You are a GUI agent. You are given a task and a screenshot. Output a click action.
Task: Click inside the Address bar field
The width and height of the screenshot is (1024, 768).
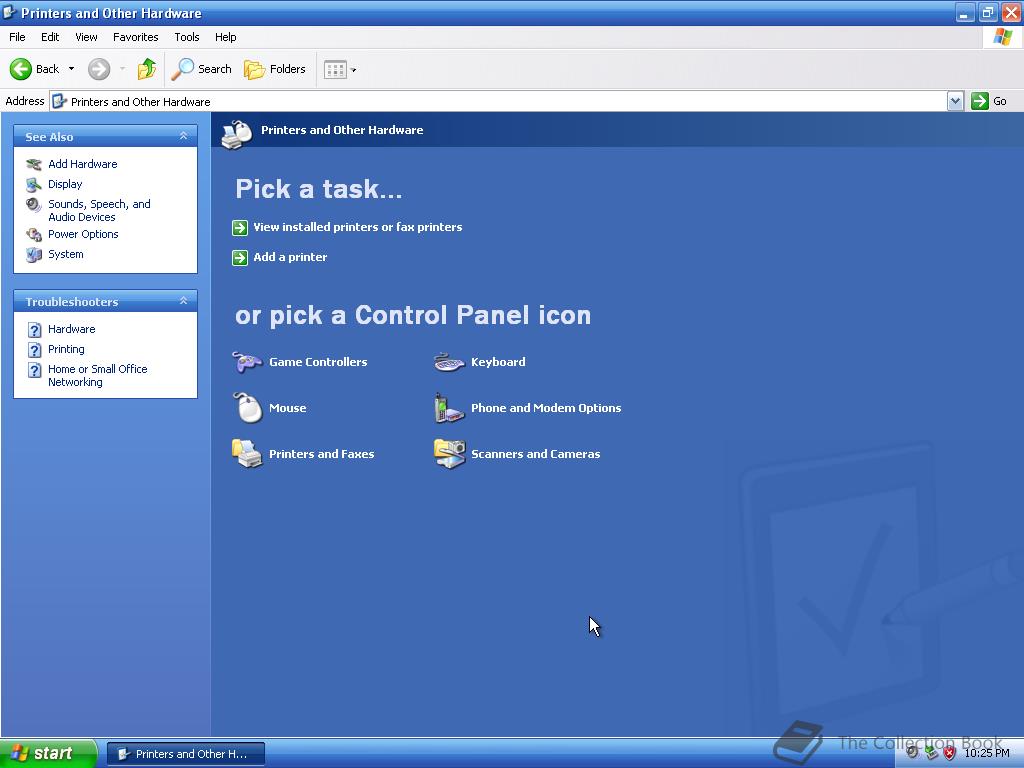499,101
